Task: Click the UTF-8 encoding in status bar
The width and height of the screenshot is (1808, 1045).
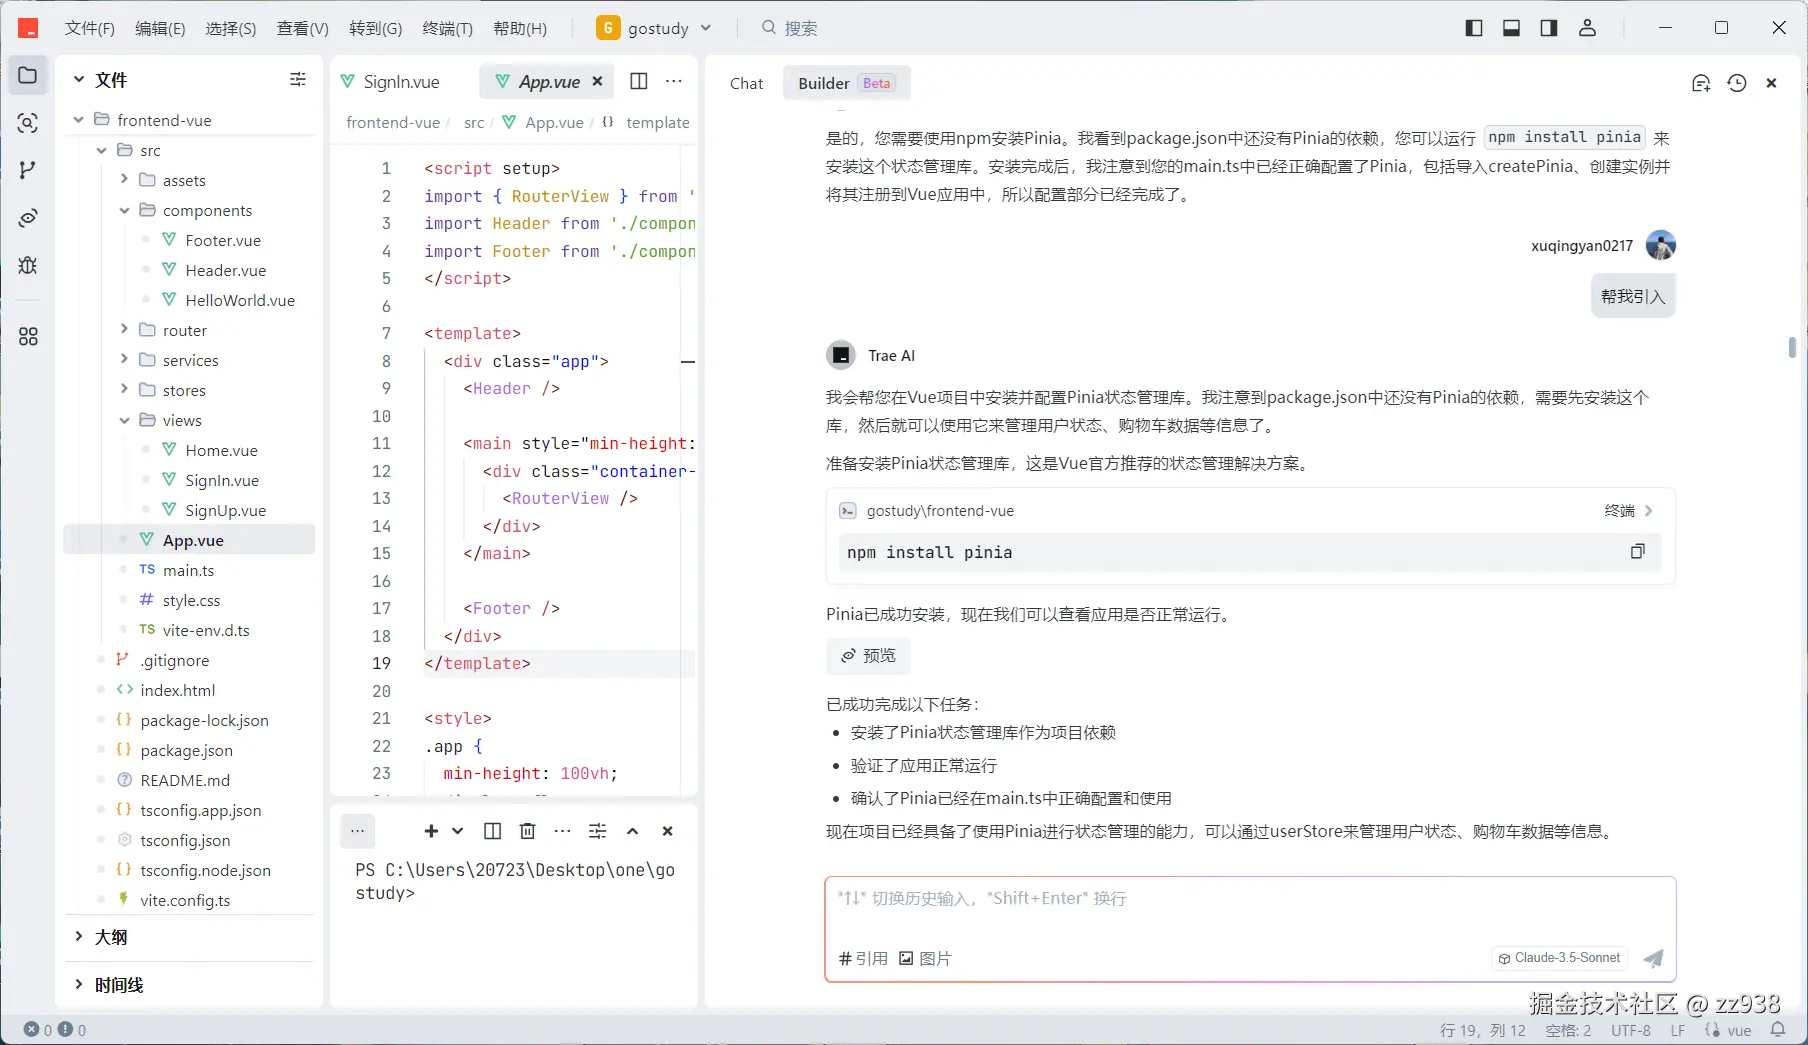Action: click(x=1630, y=1030)
